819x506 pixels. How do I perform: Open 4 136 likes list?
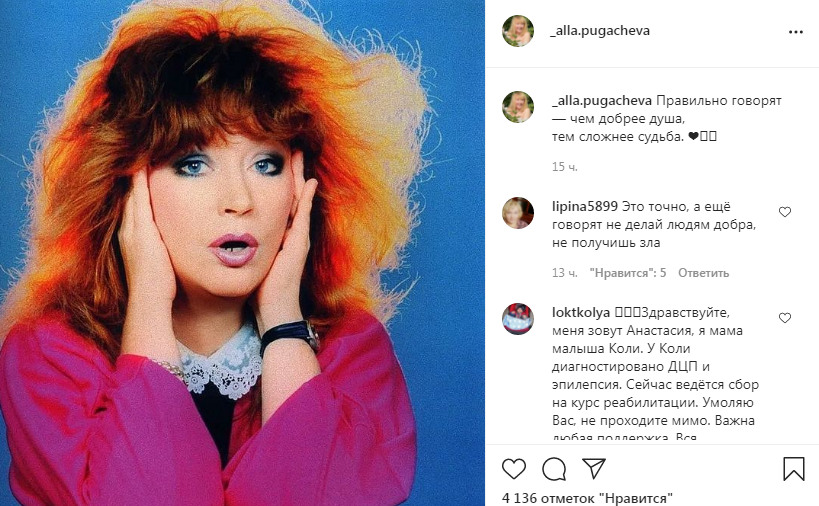click(587, 498)
